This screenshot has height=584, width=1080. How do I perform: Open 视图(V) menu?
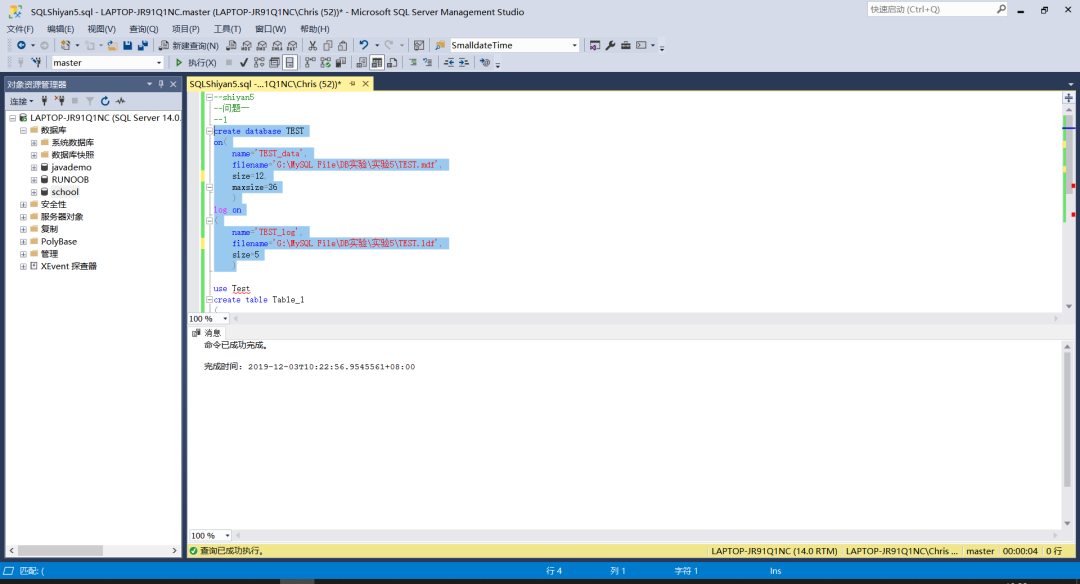(x=101, y=29)
